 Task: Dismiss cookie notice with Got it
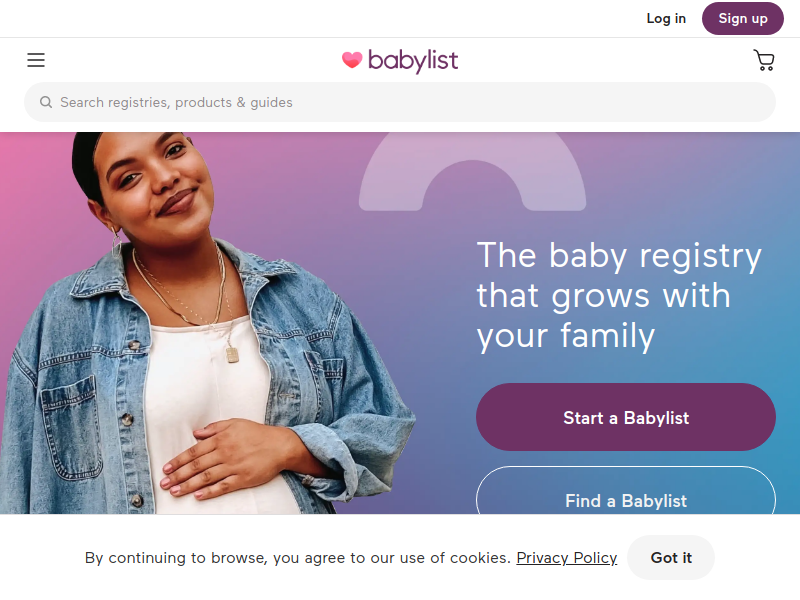click(671, 558)
